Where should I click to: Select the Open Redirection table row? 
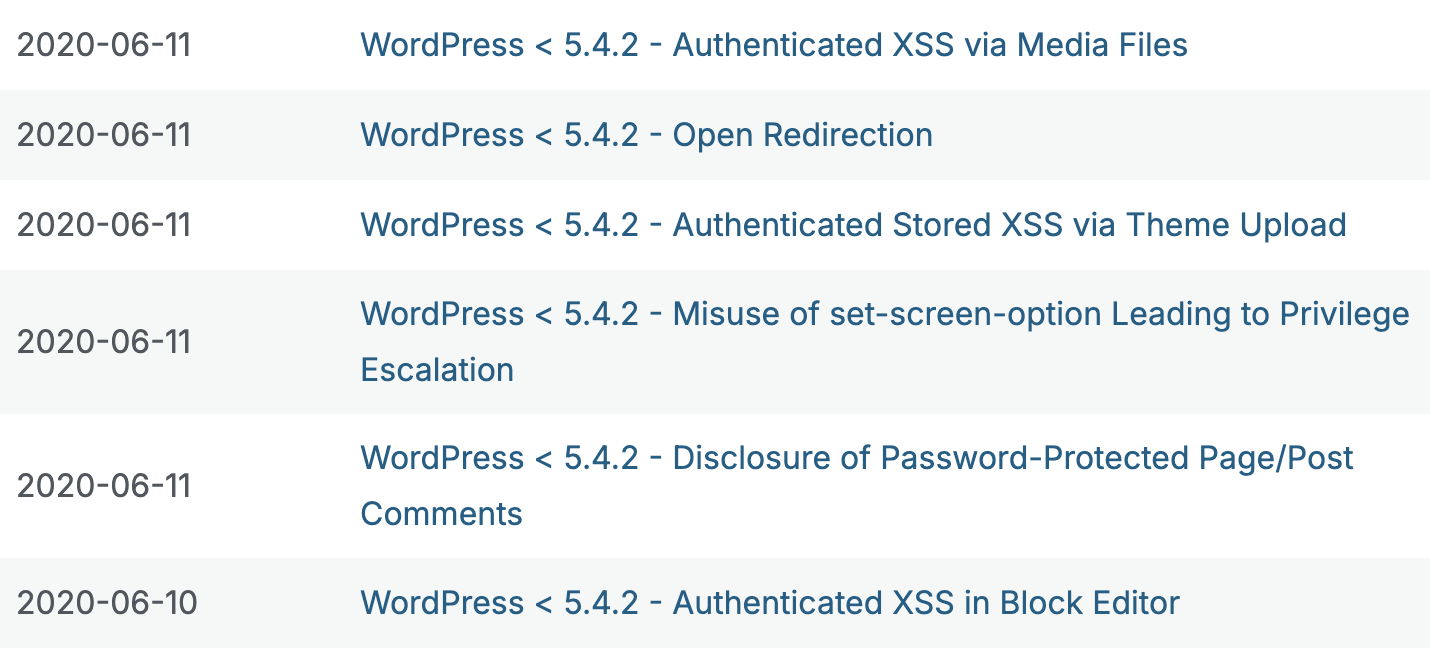(715, 135)
